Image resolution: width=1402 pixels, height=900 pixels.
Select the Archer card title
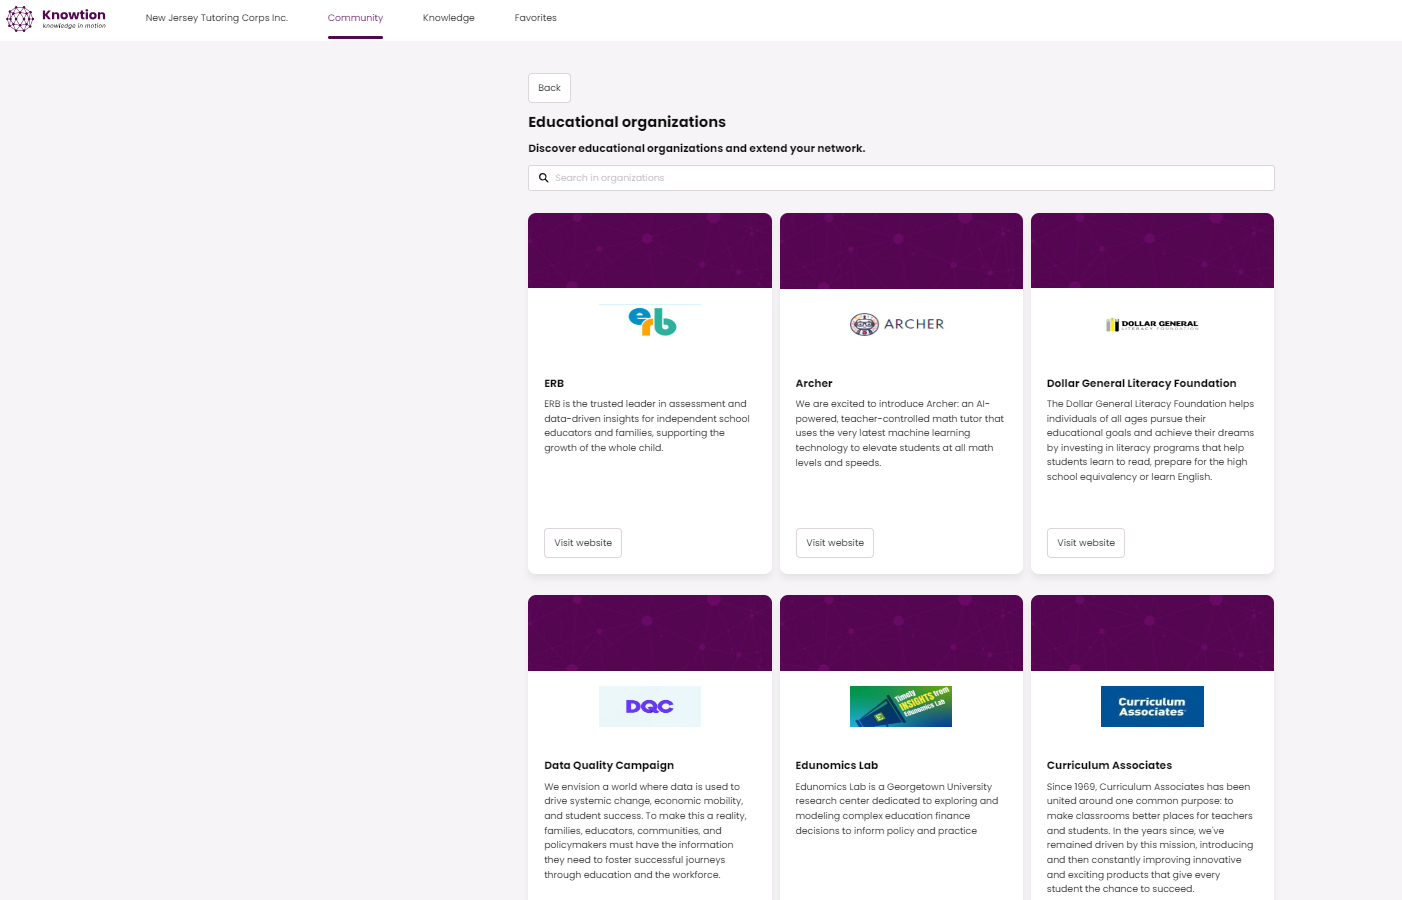click(x=814, y=384)
